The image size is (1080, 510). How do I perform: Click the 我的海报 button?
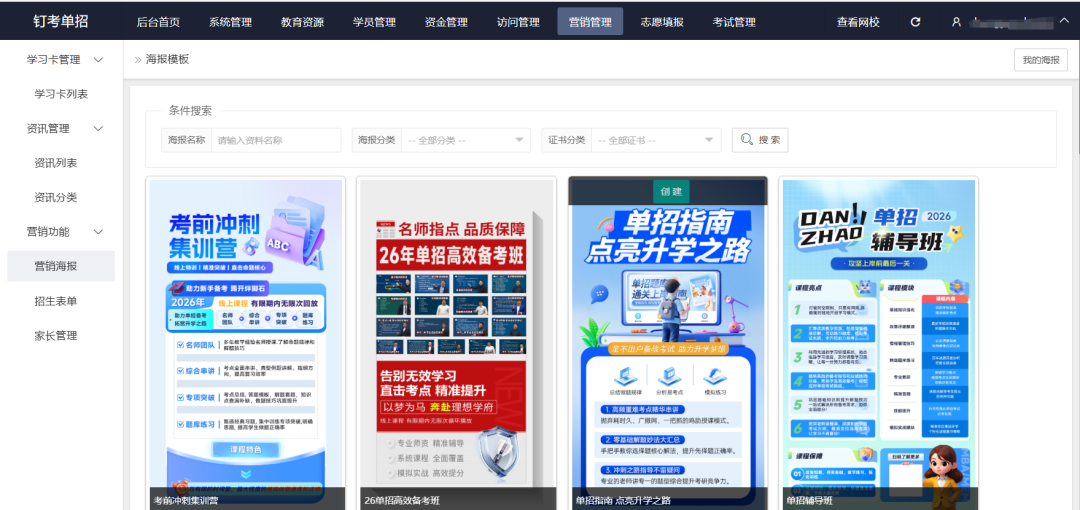tap(1040, 60)
